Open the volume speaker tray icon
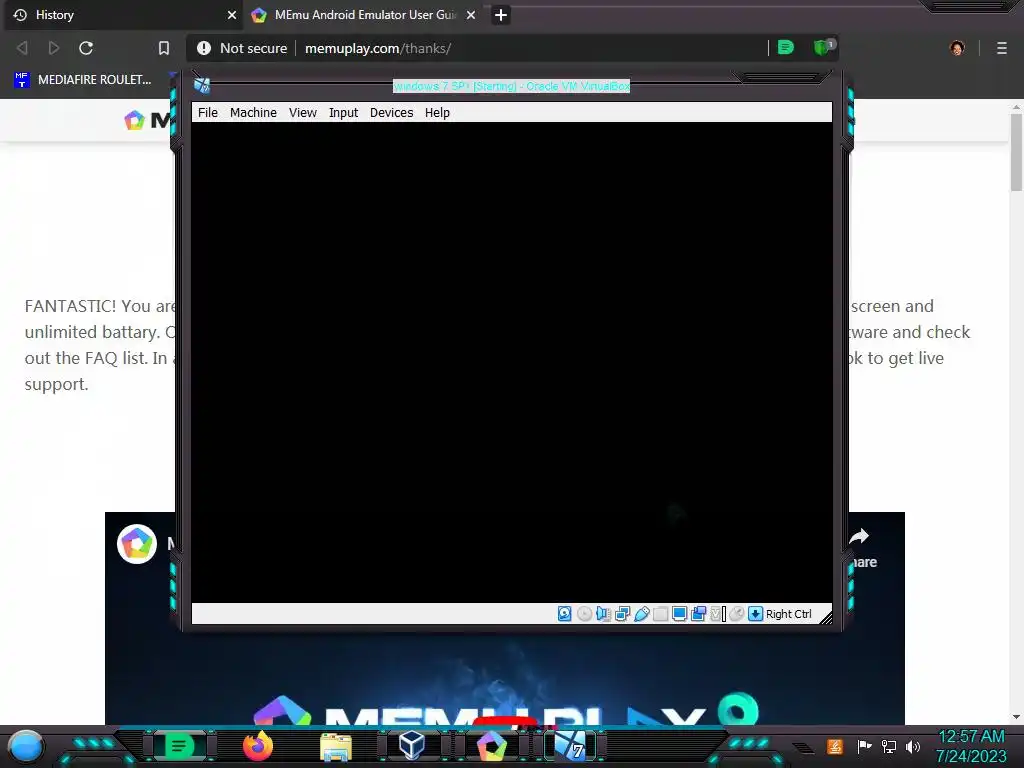 pos(913,746)
